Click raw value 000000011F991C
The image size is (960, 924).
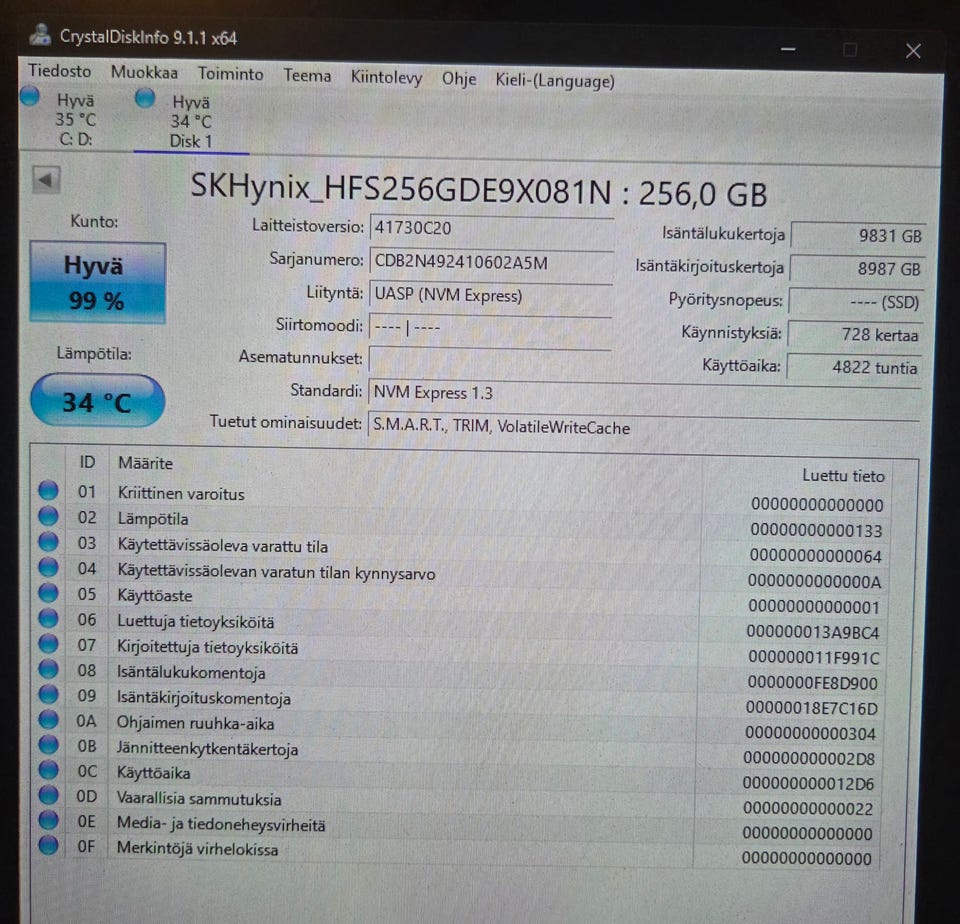[x=814, y=658]
